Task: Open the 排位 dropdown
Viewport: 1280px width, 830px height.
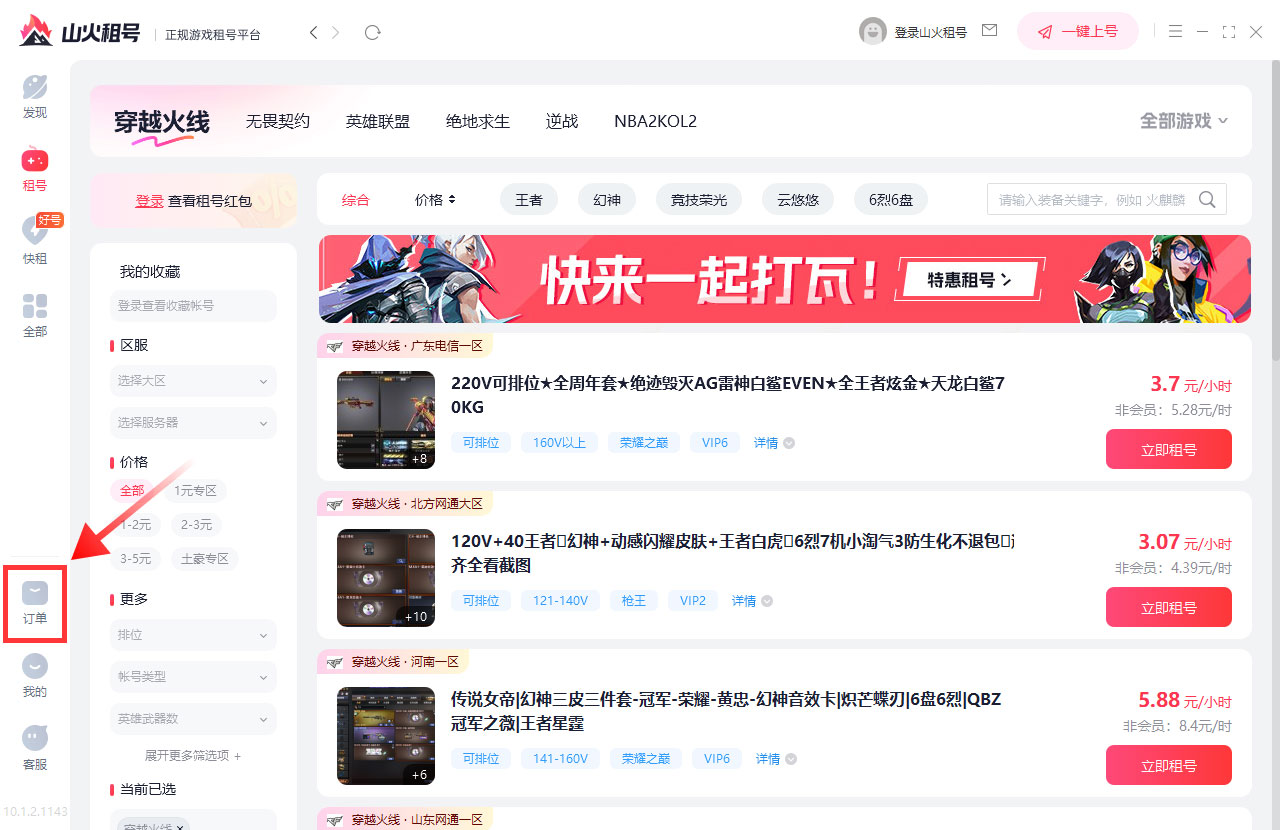Action: coord(193,635)
